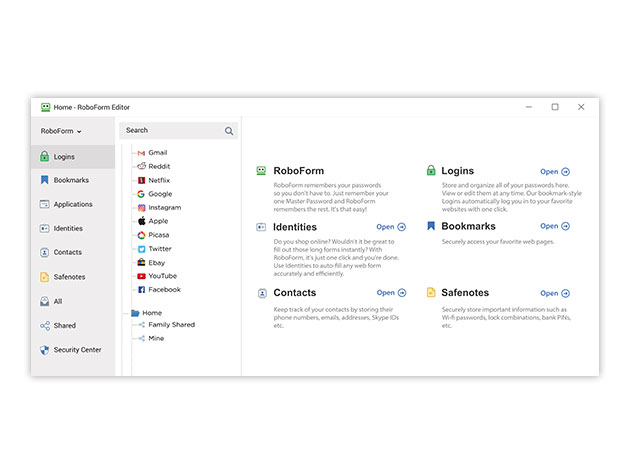Open the Family Shared folder

tap(172, 324)
